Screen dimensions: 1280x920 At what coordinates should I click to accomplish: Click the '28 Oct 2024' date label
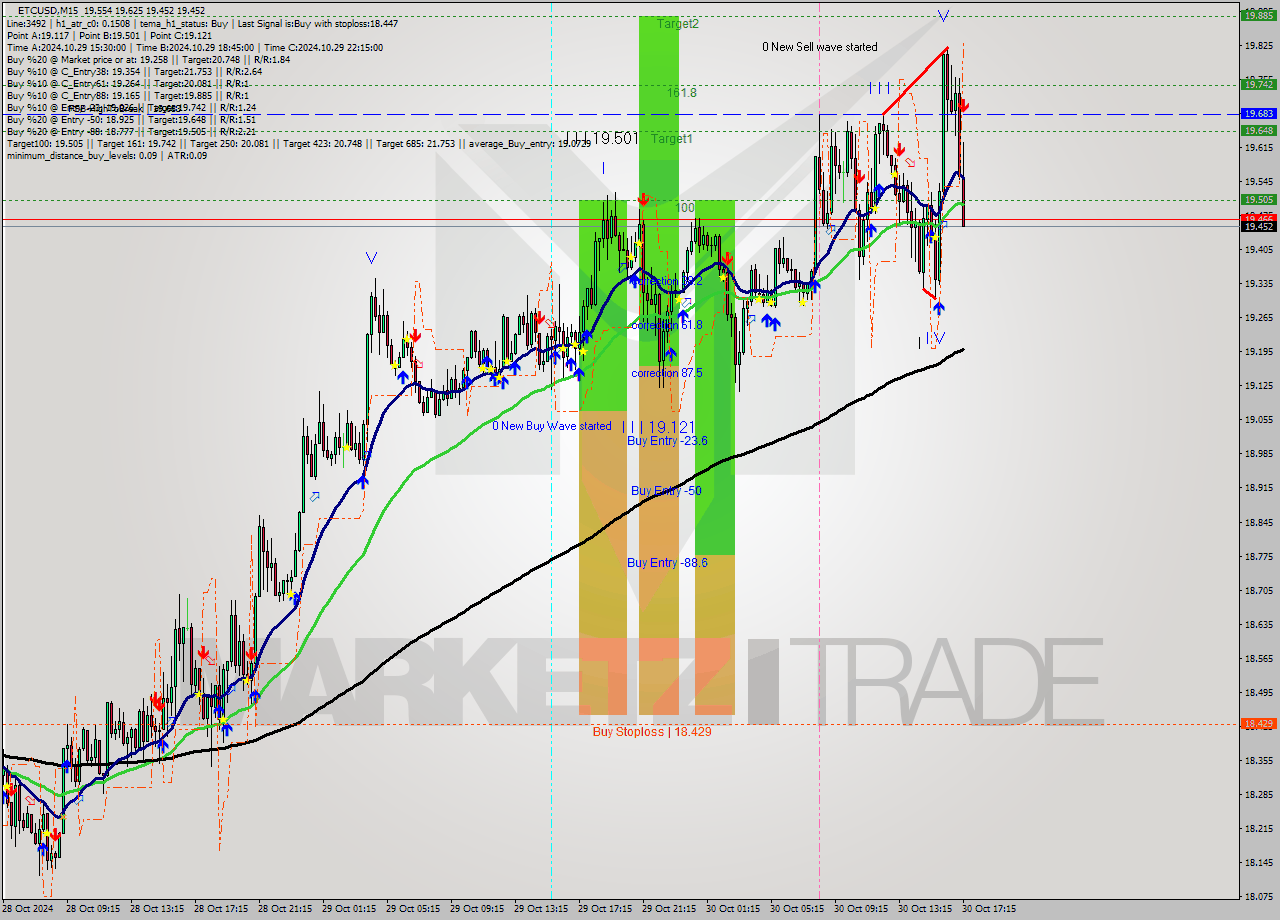(x=27, y=909)
